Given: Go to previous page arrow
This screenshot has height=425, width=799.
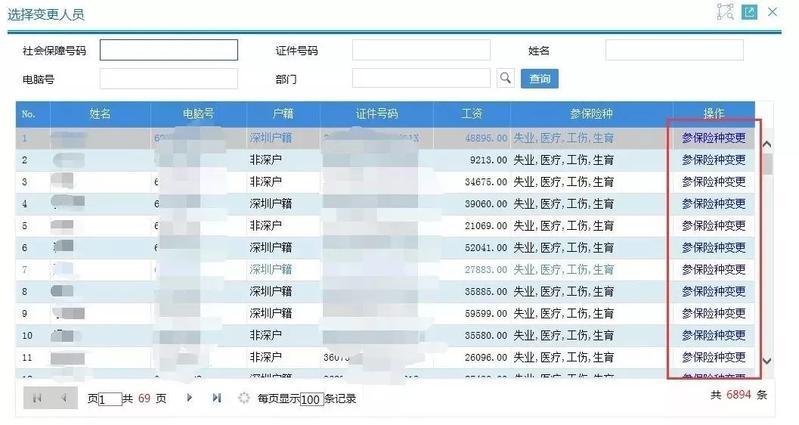Looking at the screenshot, I should [64, 398].
